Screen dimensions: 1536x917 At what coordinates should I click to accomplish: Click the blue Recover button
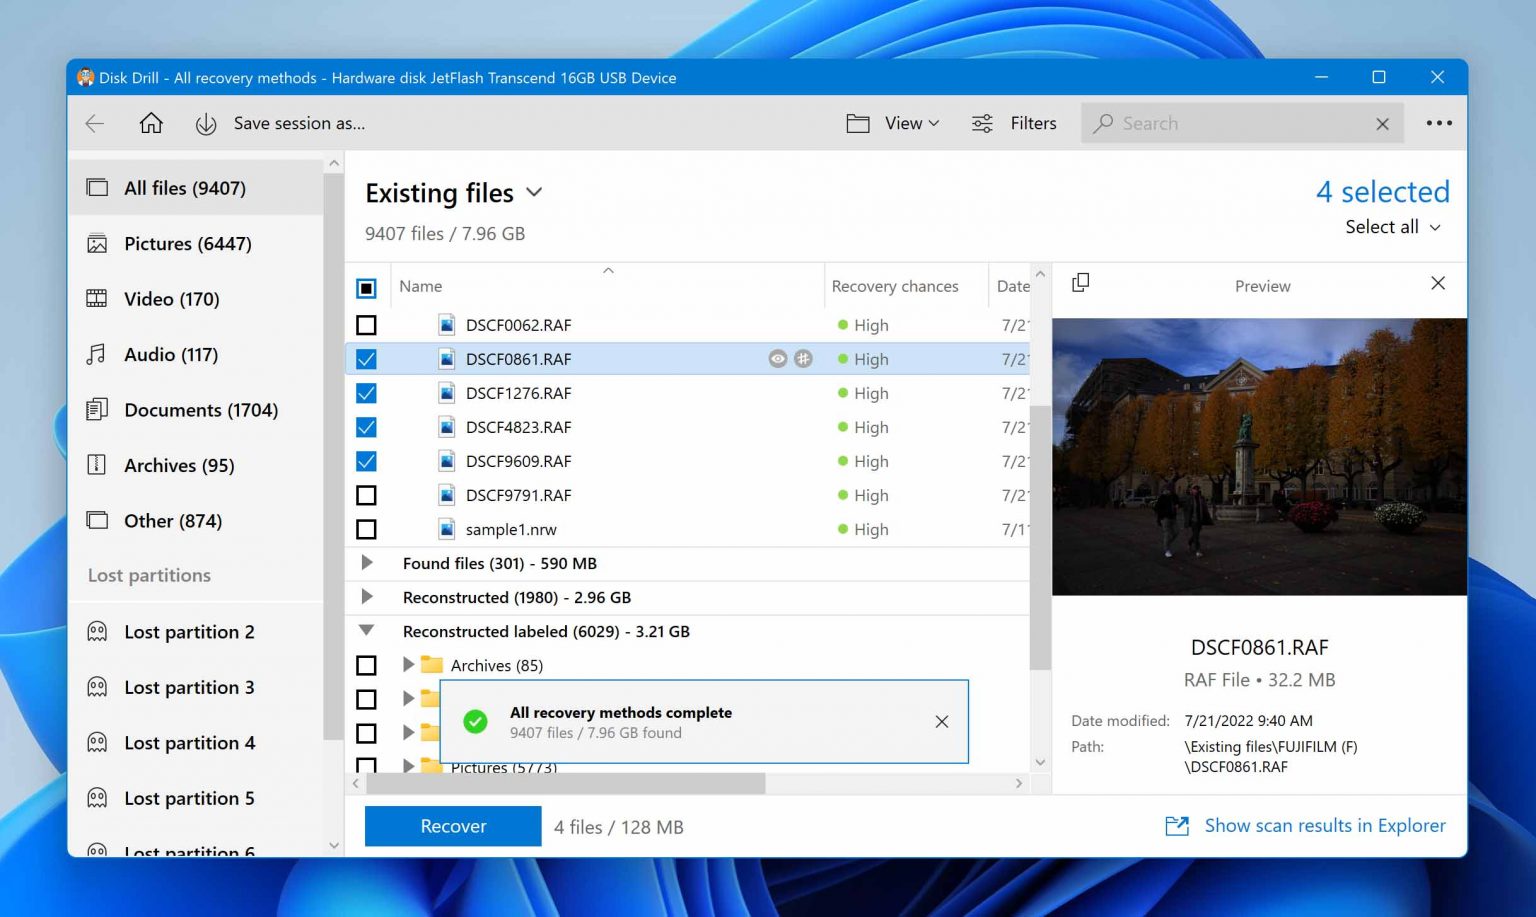(x=453, y=826)
